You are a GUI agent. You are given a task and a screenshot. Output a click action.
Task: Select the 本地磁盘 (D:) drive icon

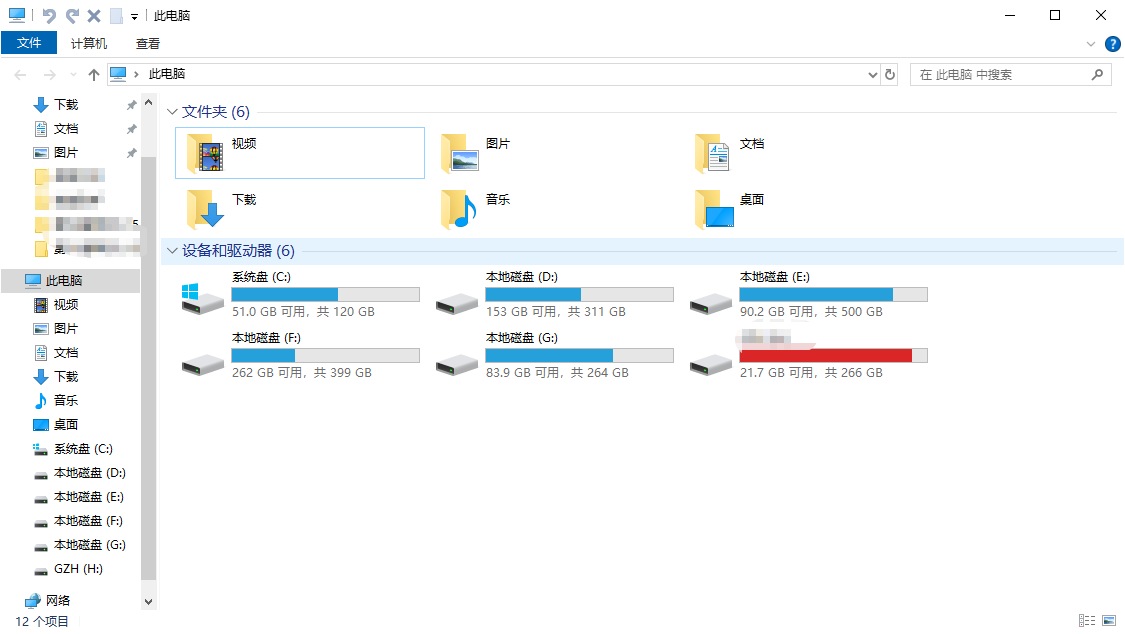click(456, 304)
